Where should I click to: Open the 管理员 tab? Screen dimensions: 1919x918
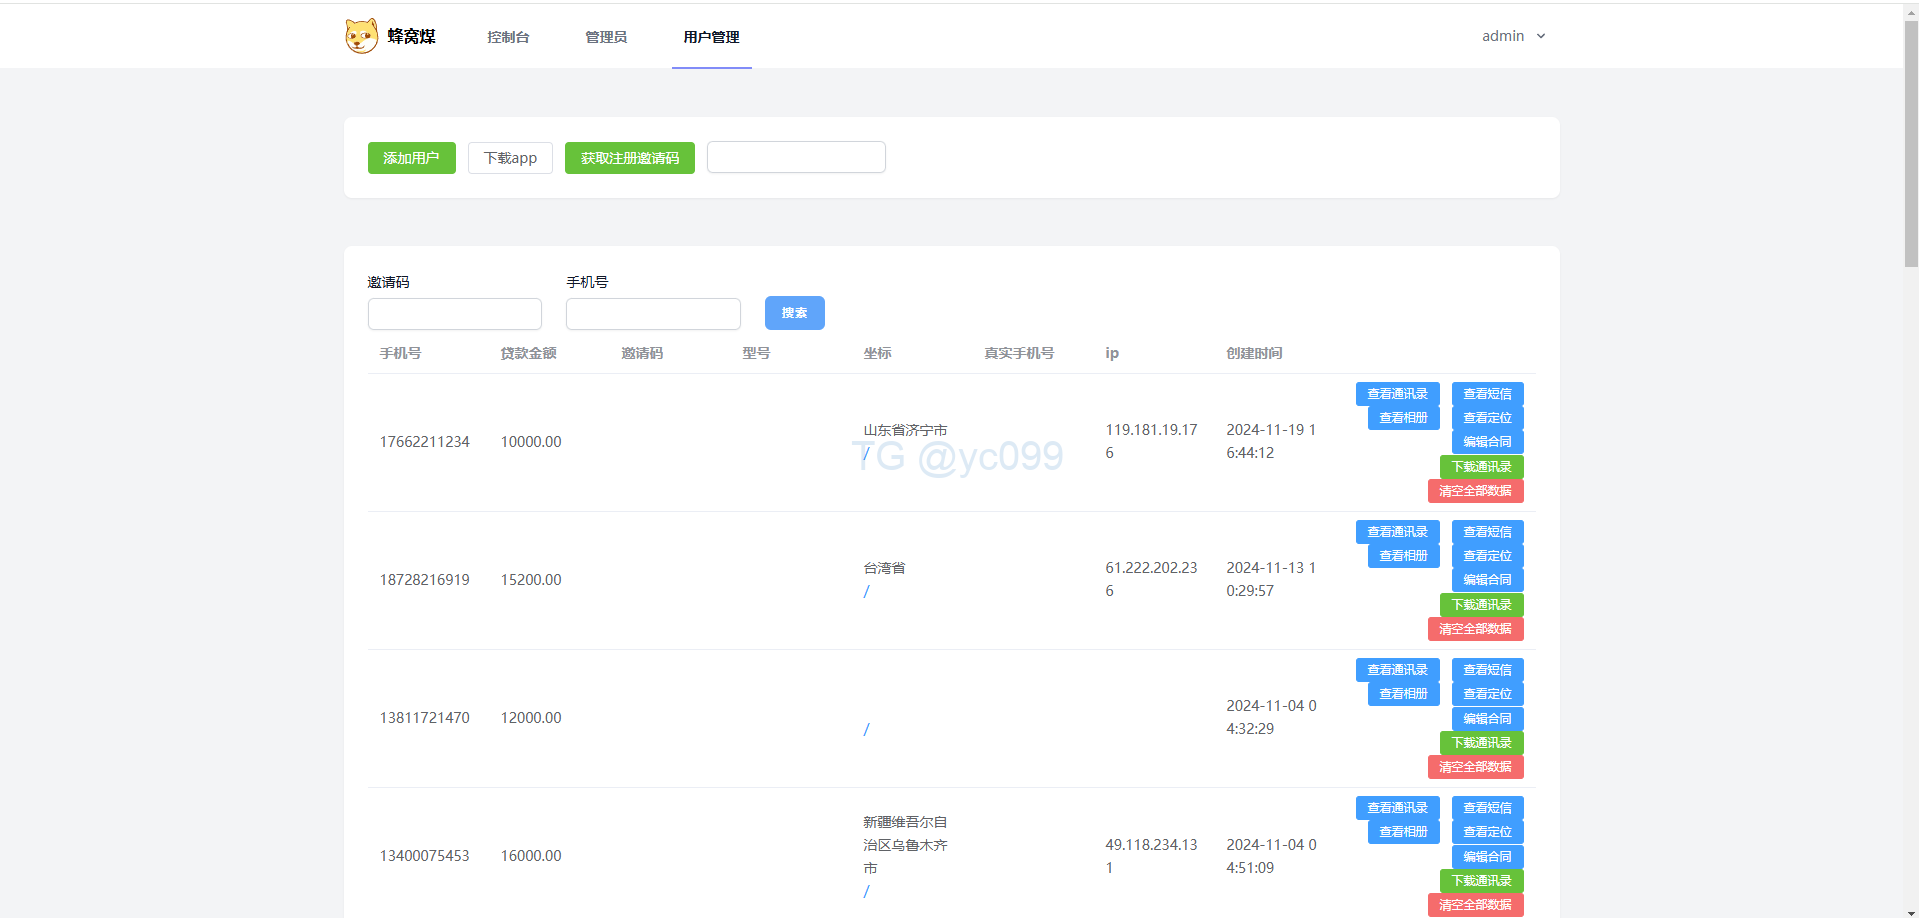tap(606, 37)
